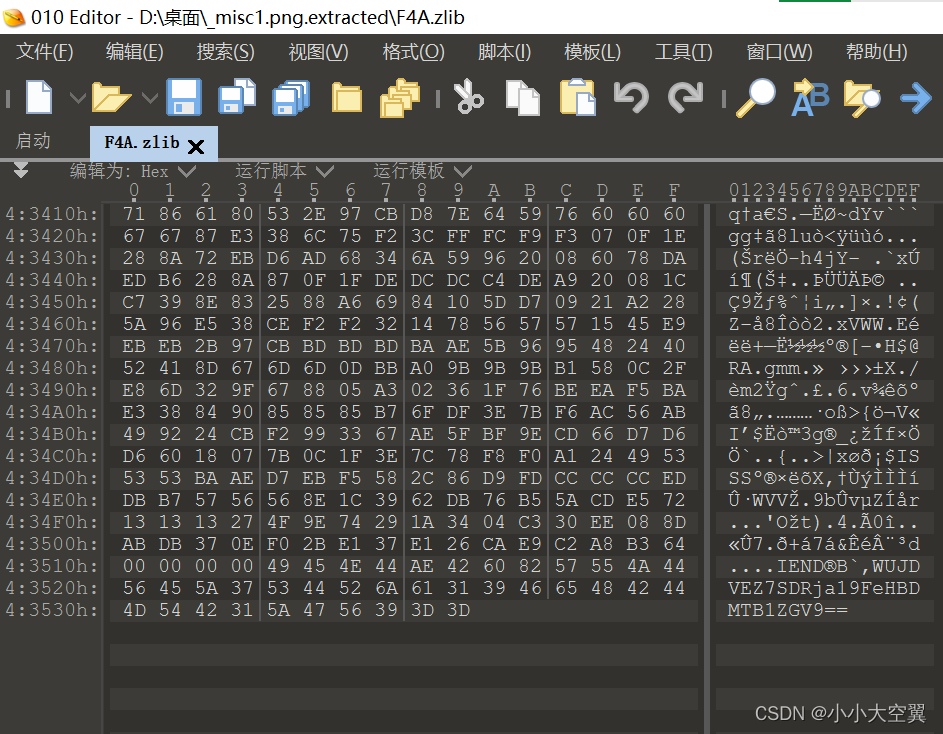Viewport: 943px width, 734px height.
Task: Click the Goto blue arrow icon
Action: pyautogui.click(x=916, y=98)
